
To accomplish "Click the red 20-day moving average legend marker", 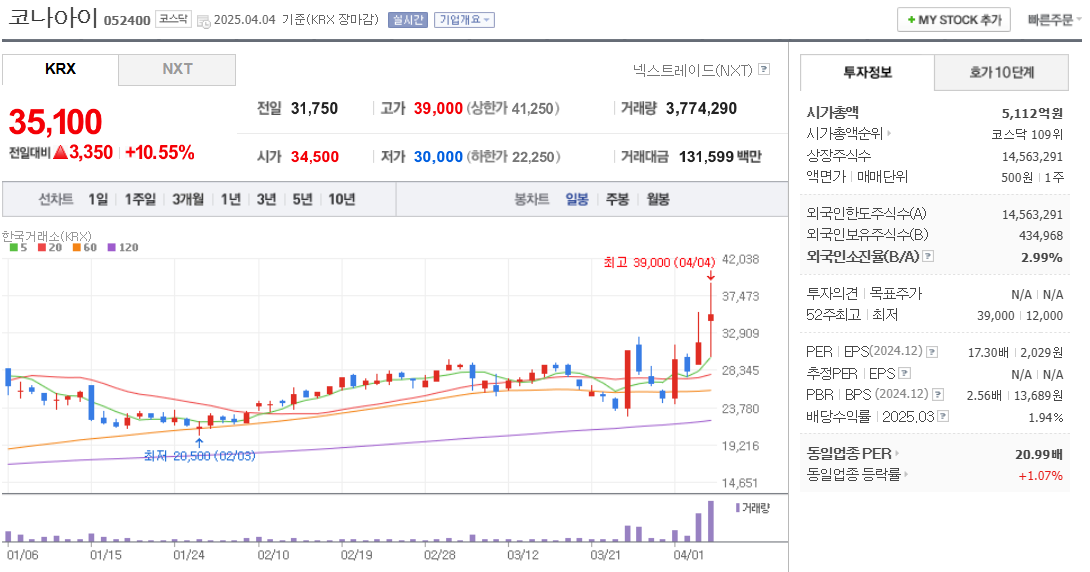I will point(42,247).
